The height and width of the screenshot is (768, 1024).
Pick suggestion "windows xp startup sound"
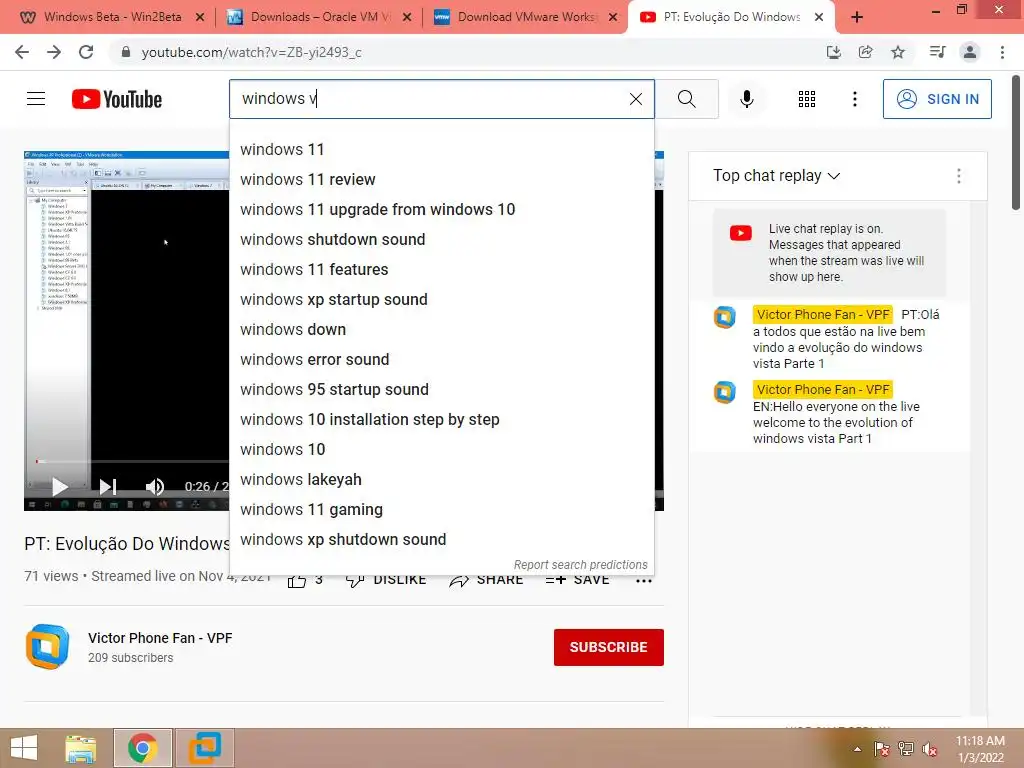tap(441, 300)
